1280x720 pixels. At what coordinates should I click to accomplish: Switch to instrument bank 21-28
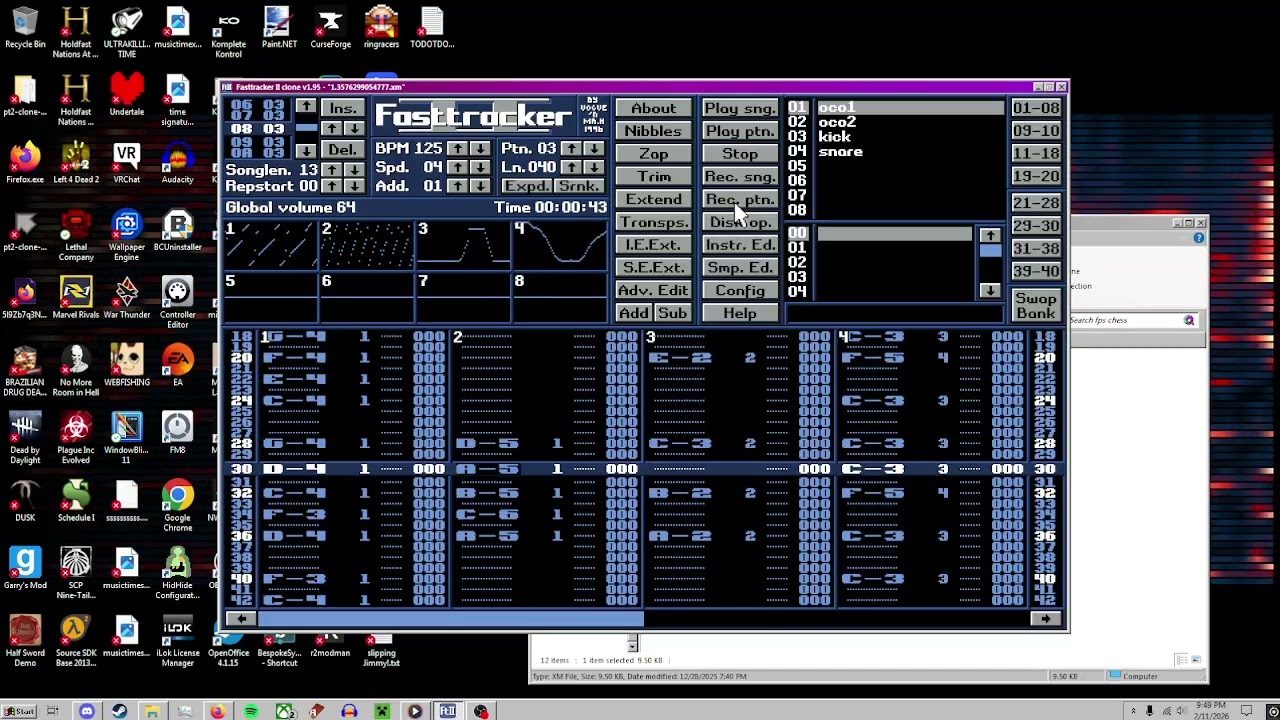(x=1036, y=203)
